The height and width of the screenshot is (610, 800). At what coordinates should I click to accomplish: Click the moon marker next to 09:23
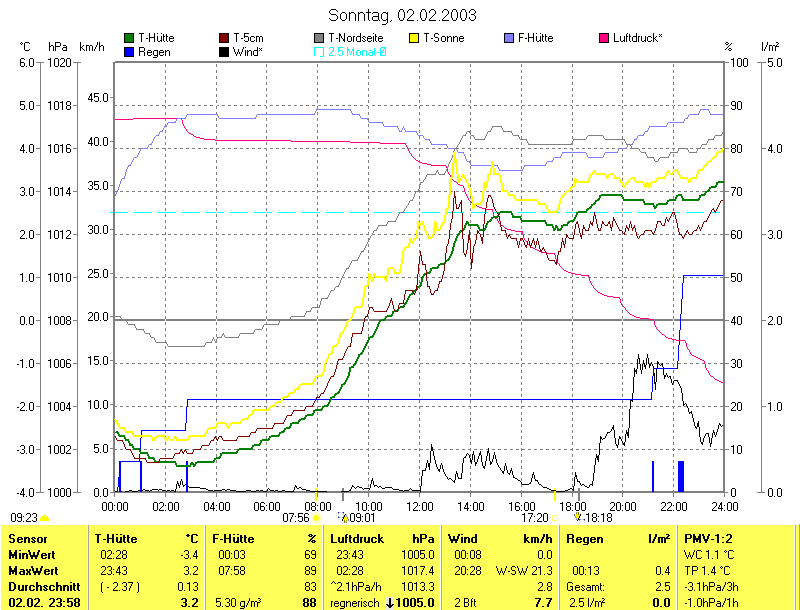(x=45, y=518)
